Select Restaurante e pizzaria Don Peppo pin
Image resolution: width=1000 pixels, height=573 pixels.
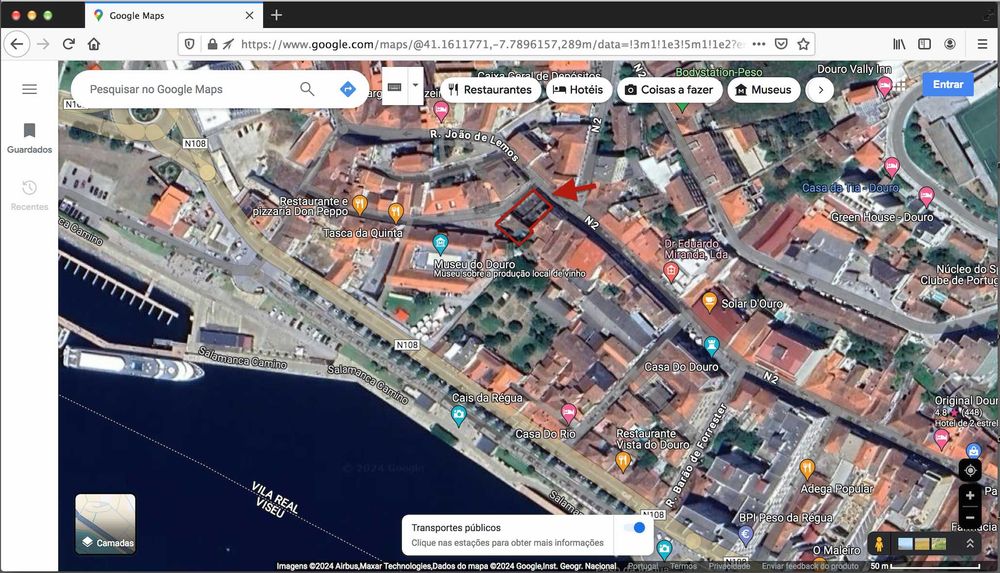tap(360, 204)
